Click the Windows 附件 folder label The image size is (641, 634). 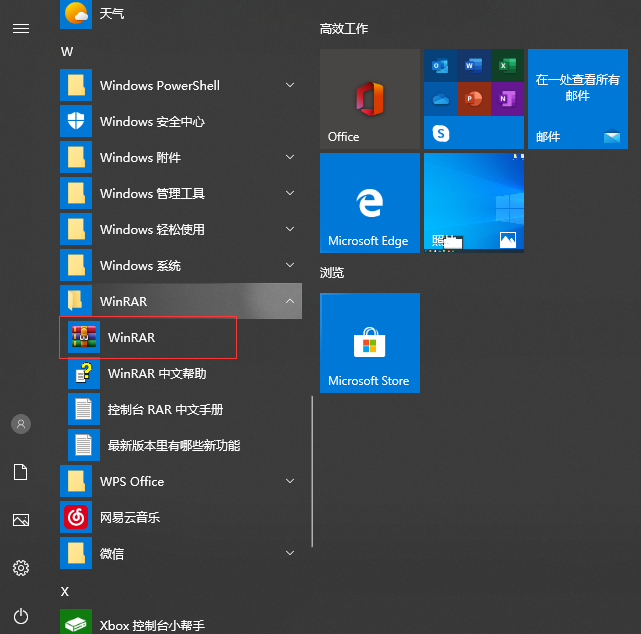140,157
